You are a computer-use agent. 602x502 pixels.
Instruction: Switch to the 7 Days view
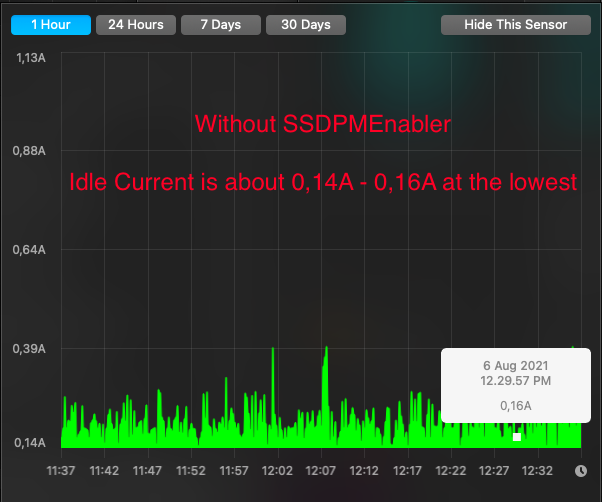click(x=221, y=25)
